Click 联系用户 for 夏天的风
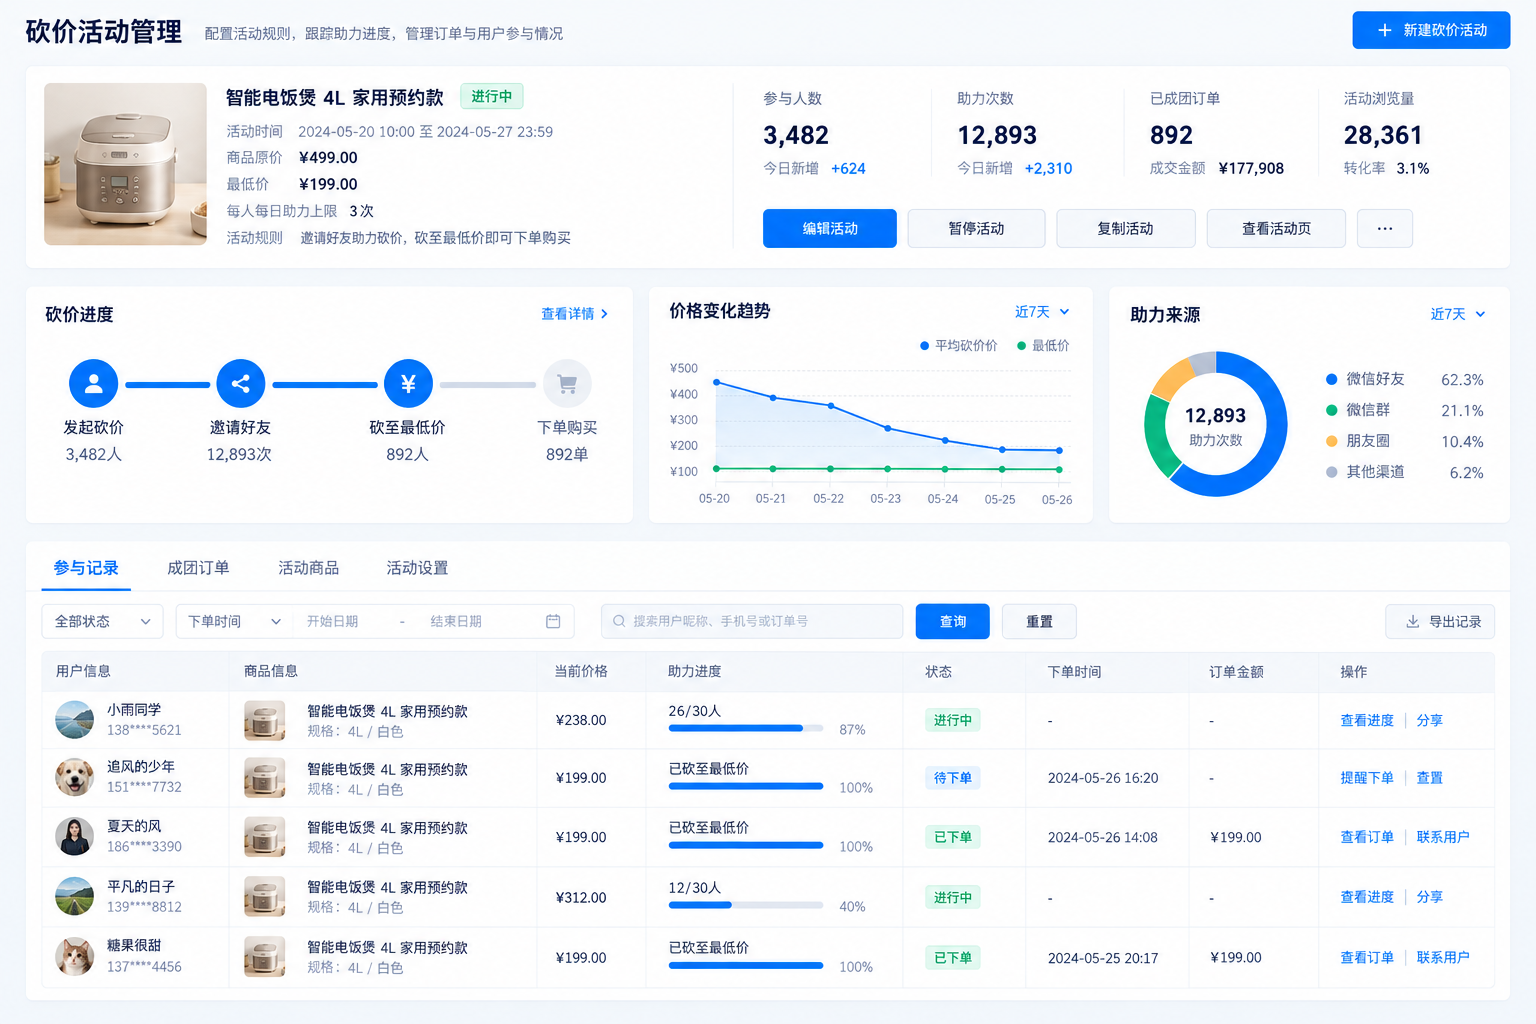The height and width of the screenshot is (1024, 1536). pyautogui.click(x=1443, y=837)
